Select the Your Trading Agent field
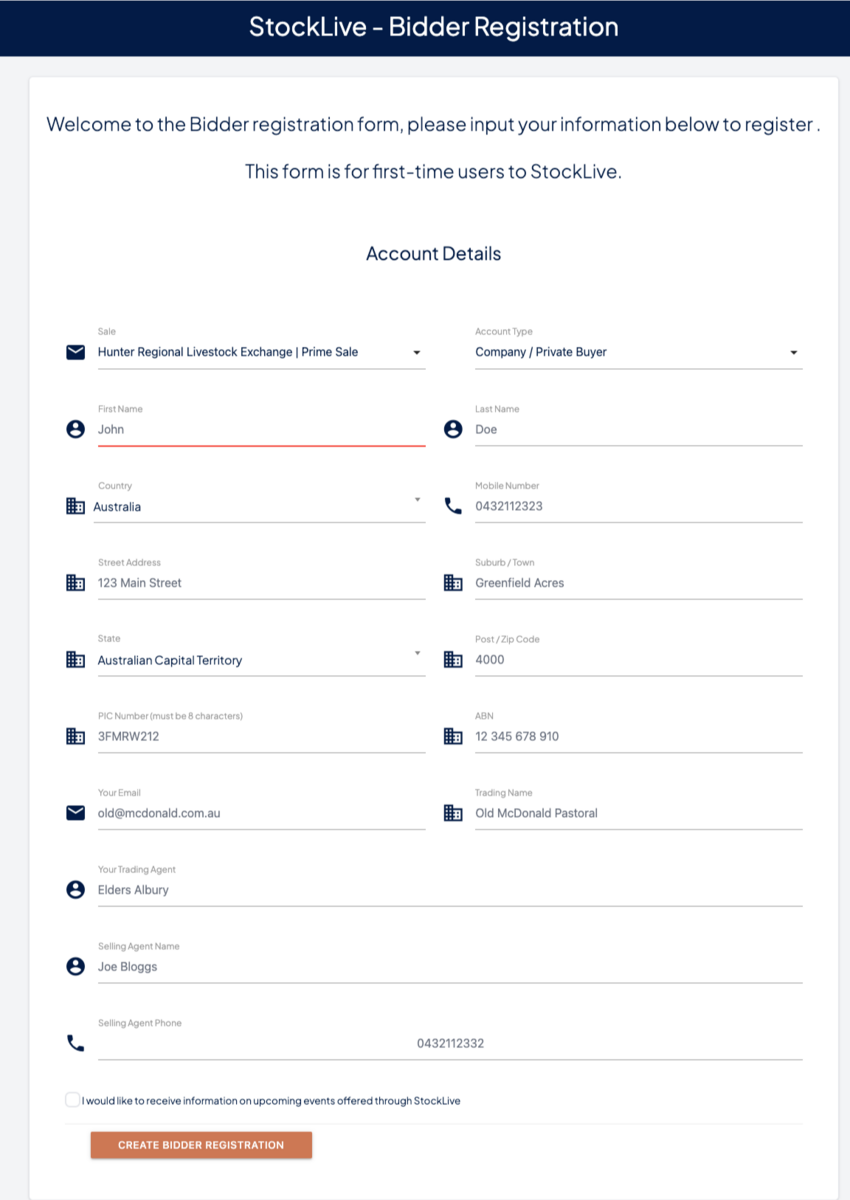 pos(449,890)
